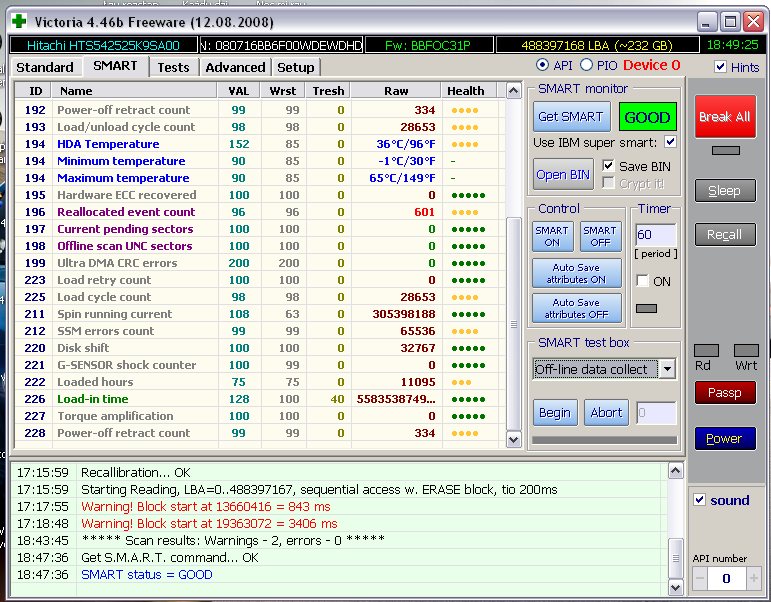Click Auto Save attributes OFF
Screen dimensions: 771x602
pos(576,308)
